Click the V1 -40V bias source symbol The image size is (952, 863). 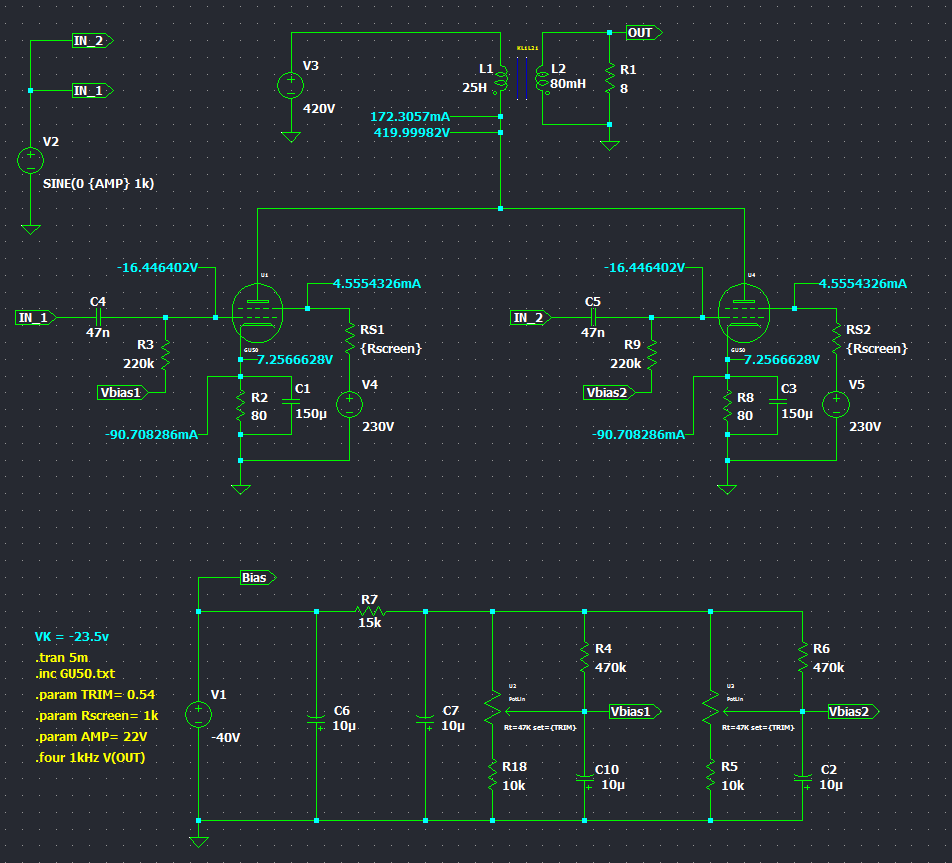[199, 714]
